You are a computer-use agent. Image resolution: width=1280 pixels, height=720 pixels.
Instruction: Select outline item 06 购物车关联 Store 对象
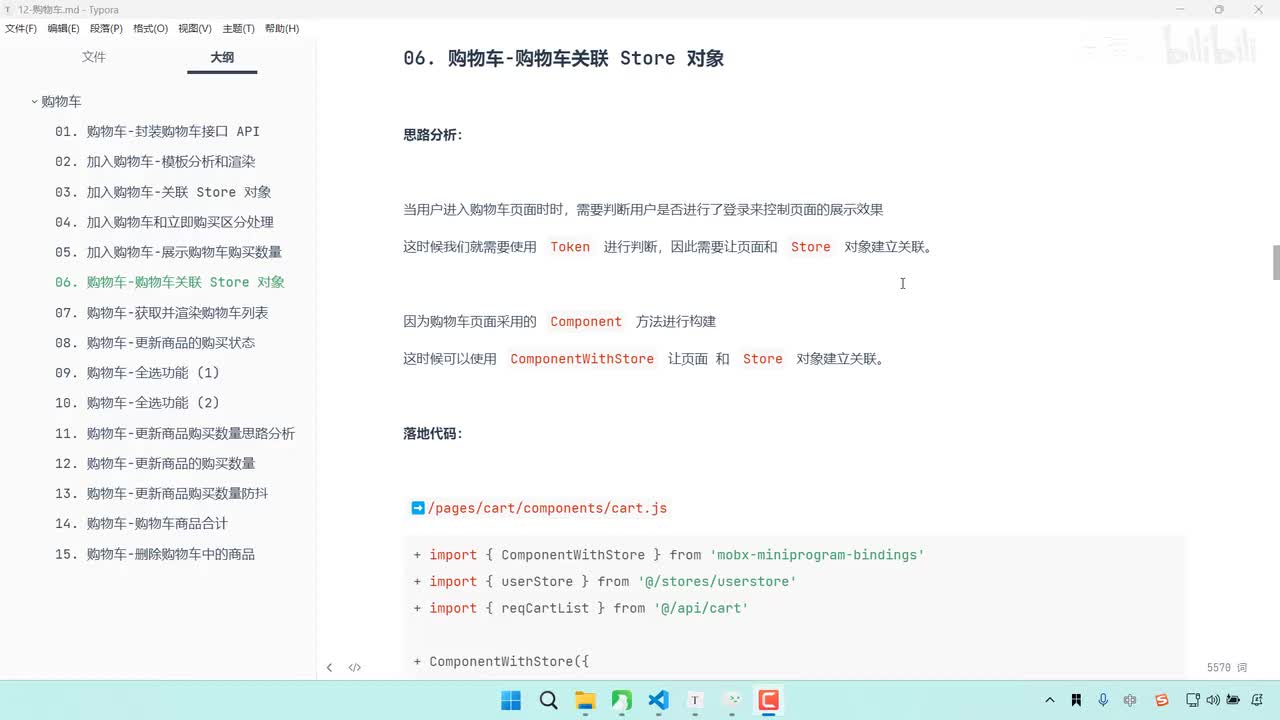(x=170, y=282)
